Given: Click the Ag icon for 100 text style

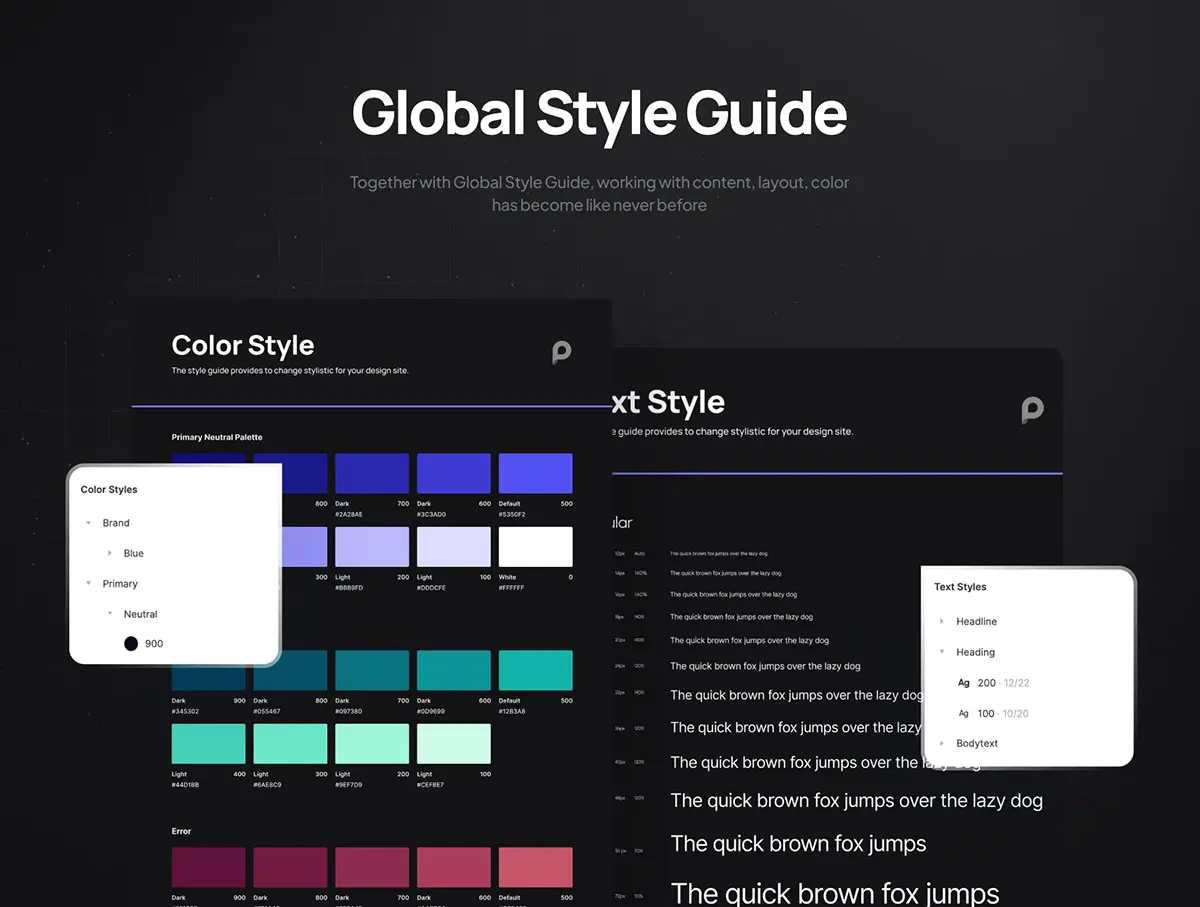Looking at the screenshot, I should (x=964, y=713).
